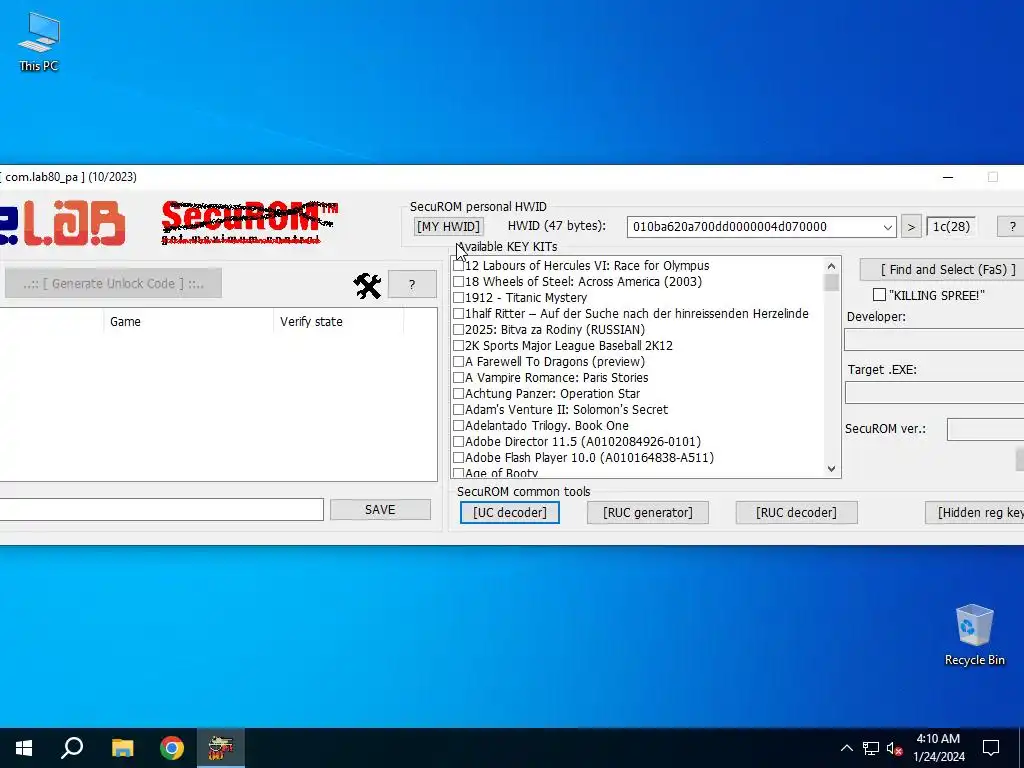Viewport: 1024px width, 768px height.
Task: Check Adam's Venture II: Solomon's Secret
Action: pyautogui.click(x=458, y=409)
